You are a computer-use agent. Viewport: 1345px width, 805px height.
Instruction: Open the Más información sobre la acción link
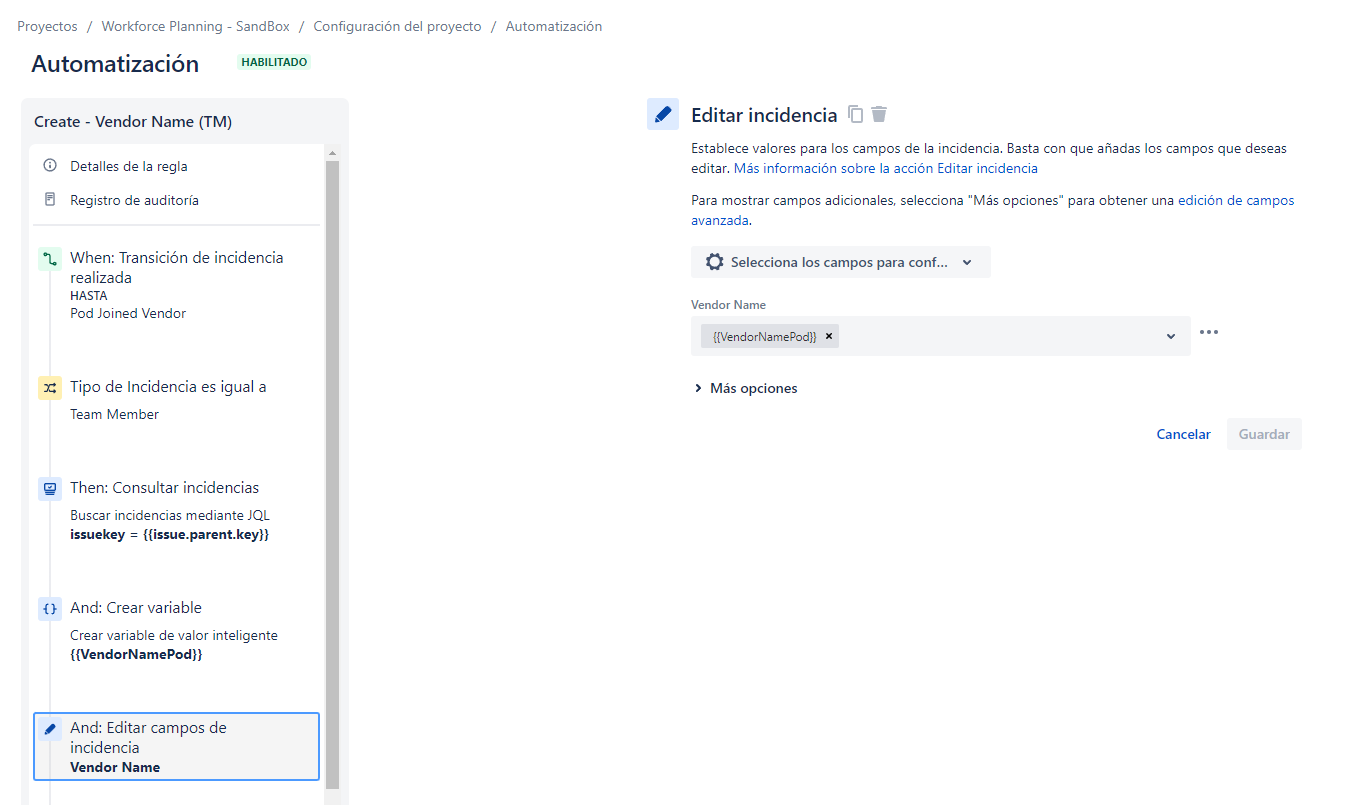(x=886, y=168)
